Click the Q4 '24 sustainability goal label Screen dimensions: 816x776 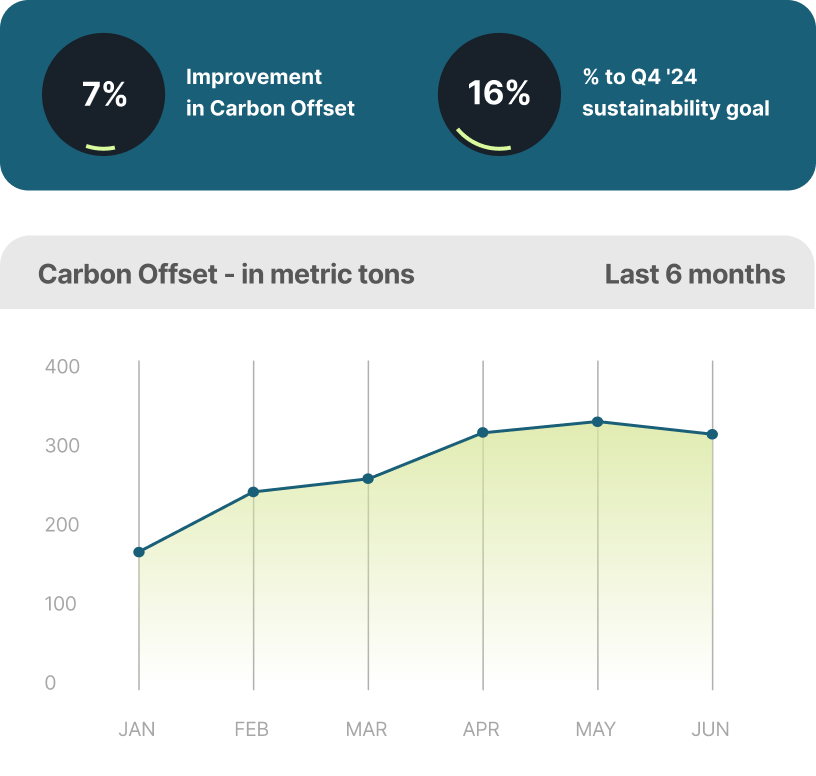pyautogui.click(x=675, y=93)
